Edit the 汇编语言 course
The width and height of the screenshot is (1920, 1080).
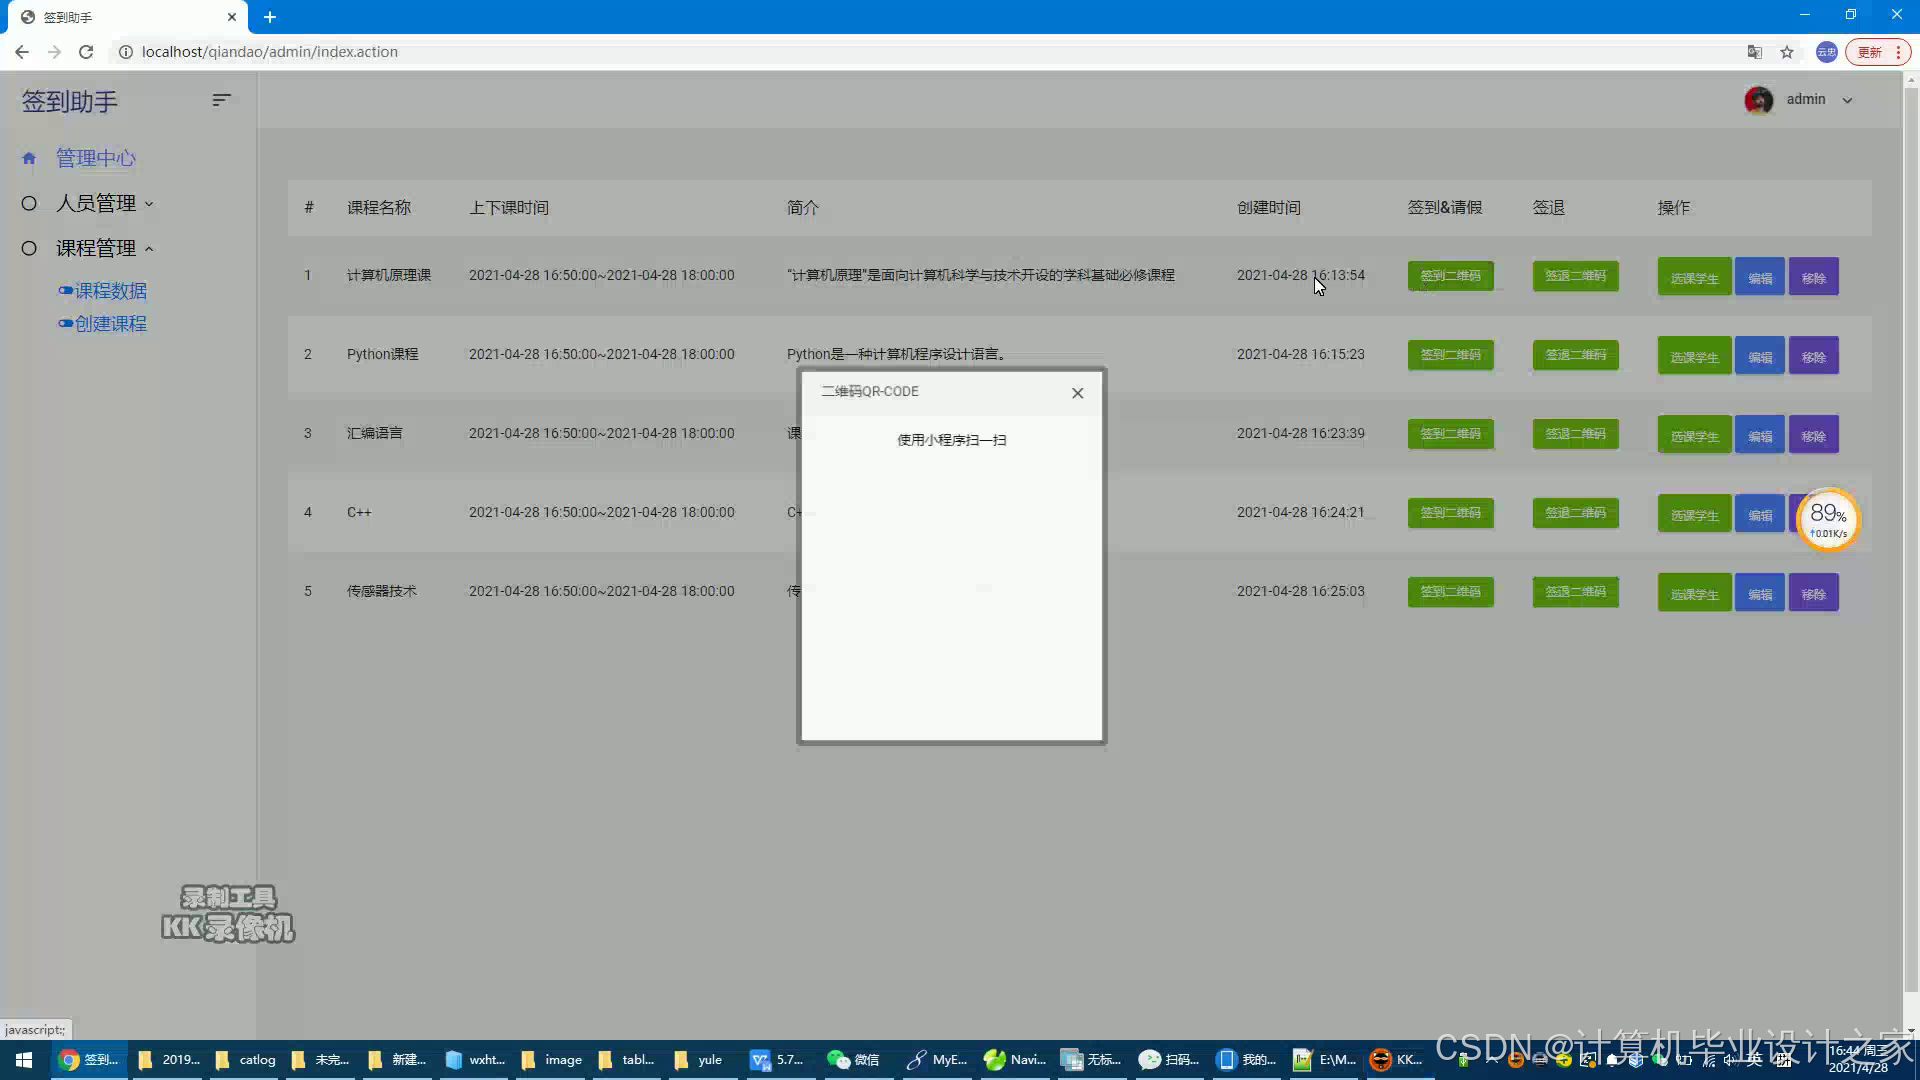pos(1760,435)
